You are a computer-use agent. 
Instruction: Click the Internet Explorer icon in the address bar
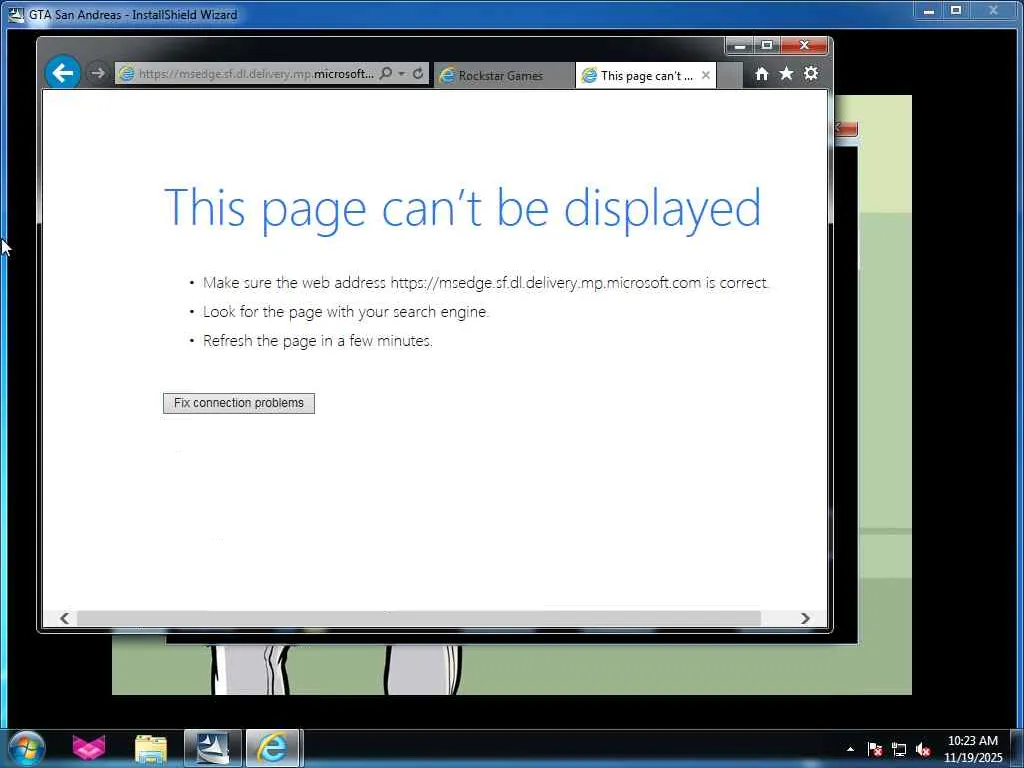click(127, 74)
